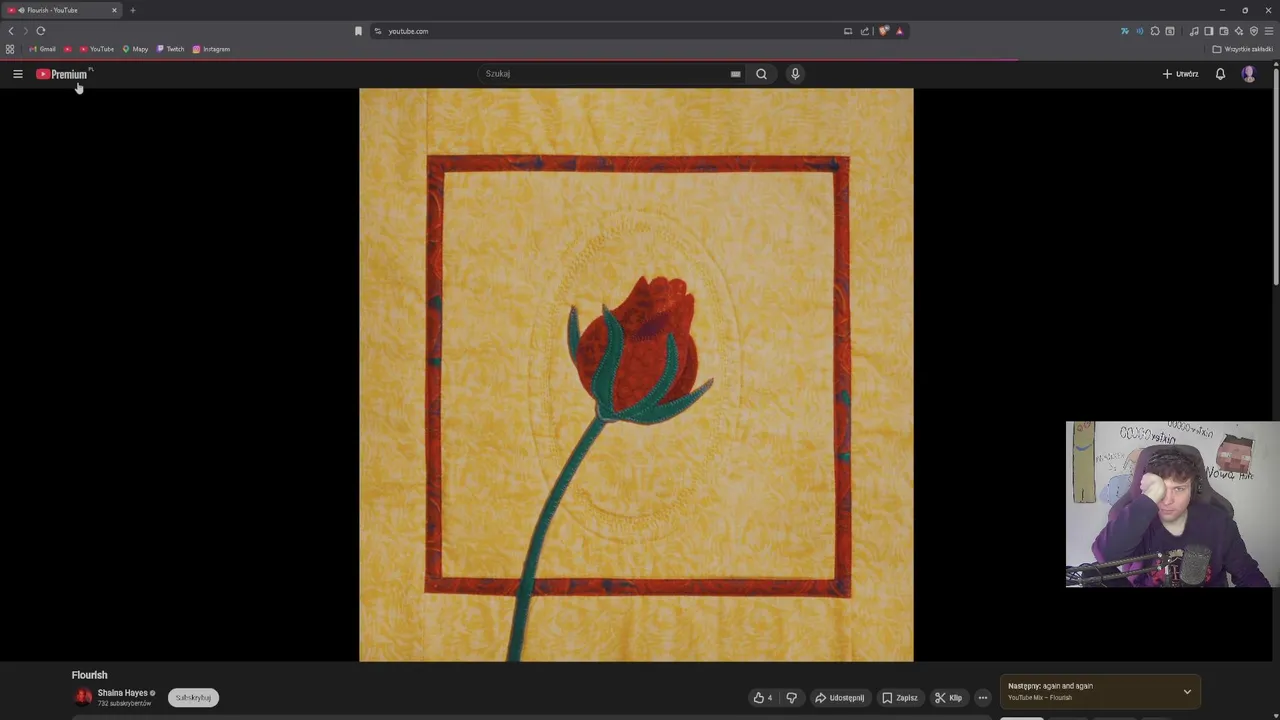Bookmark this page icon
This screenshot has height=720, width=1280.
click(x=358, y=31)
